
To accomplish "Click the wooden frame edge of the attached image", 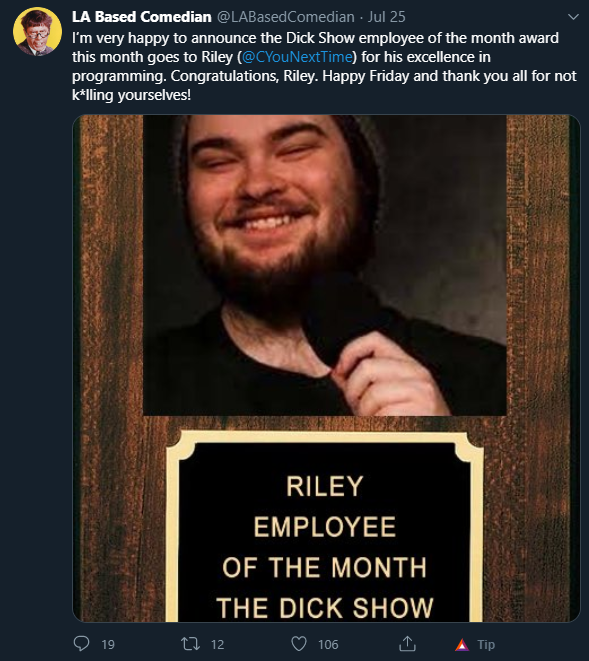I will tap(110, 367).
